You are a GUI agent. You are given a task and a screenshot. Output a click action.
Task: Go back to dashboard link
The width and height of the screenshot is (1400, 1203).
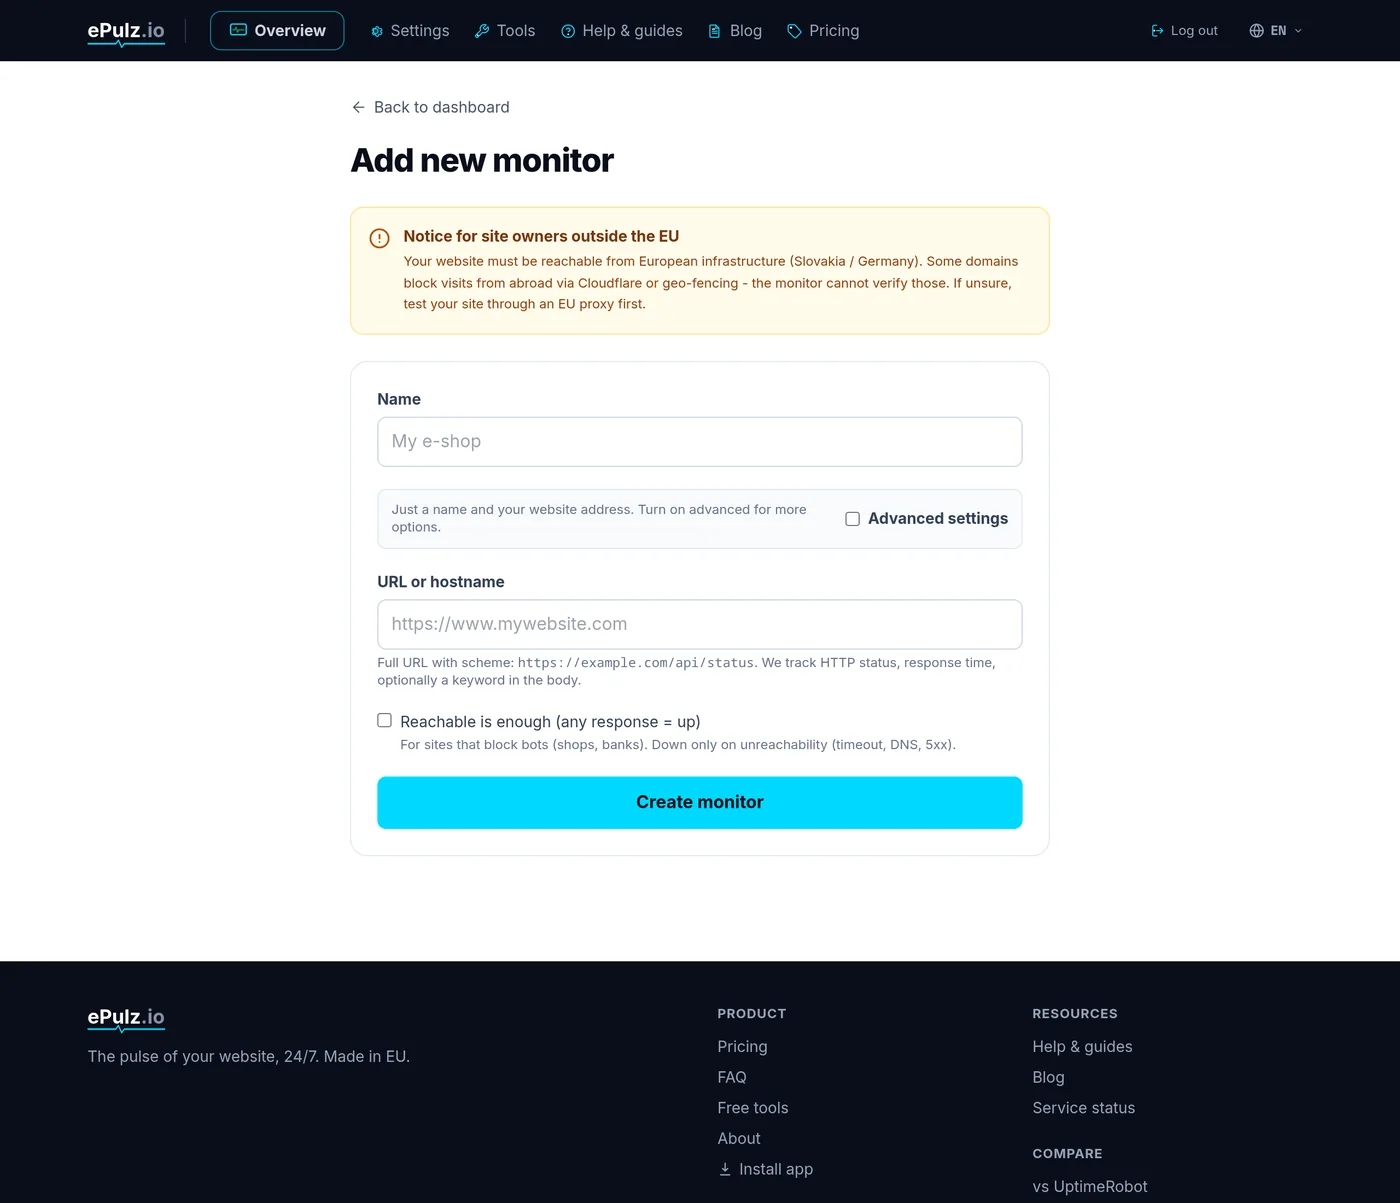pos(430,107)
